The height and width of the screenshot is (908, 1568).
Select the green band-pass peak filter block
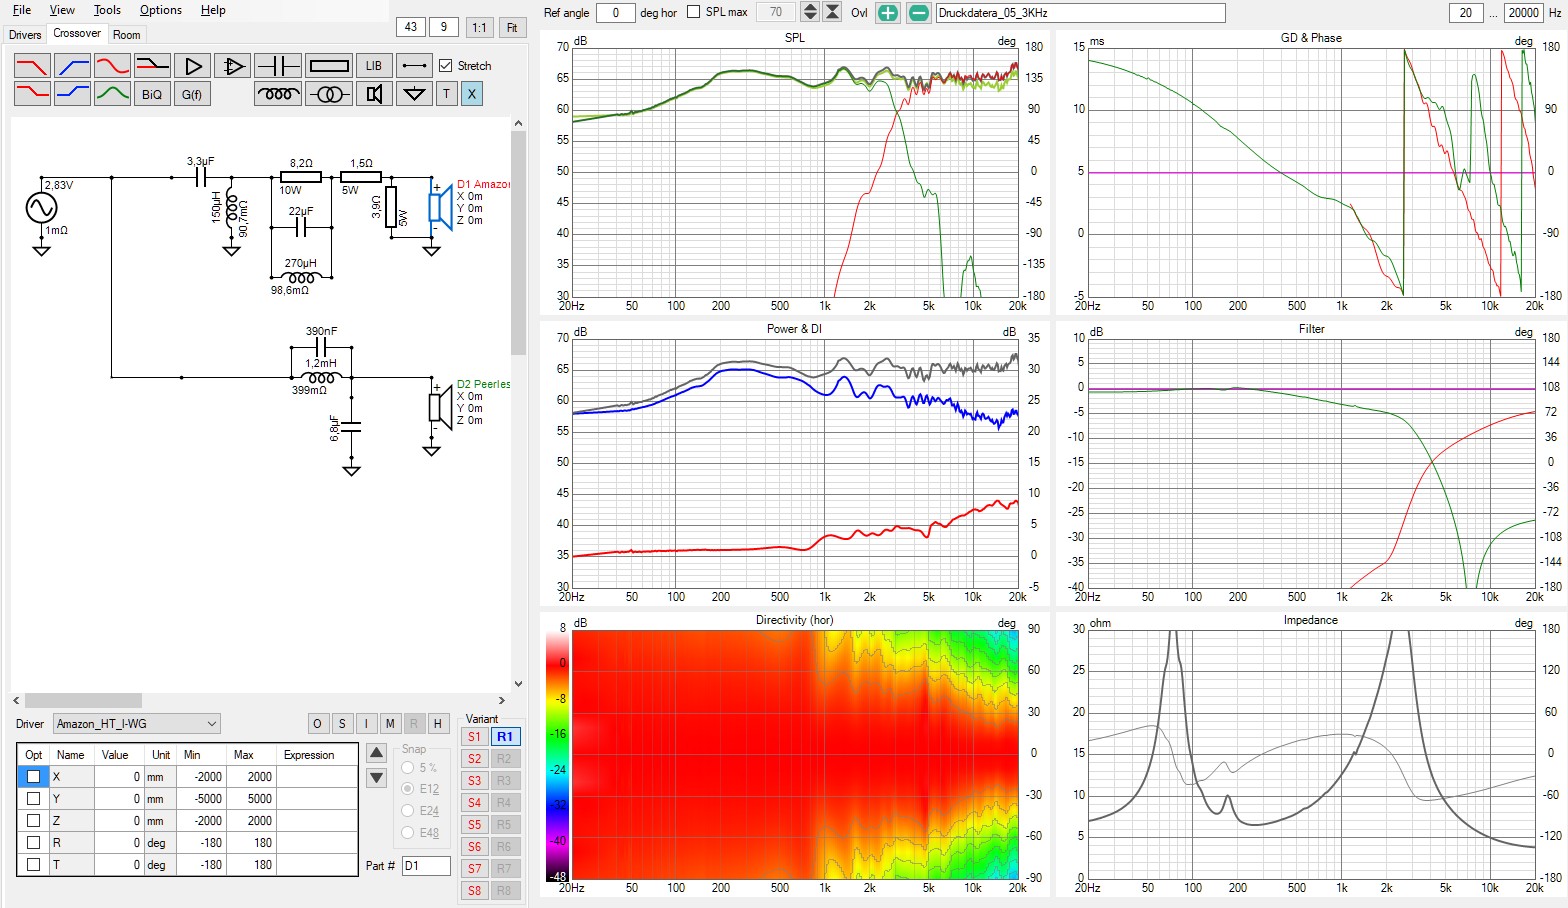point(112,94)
